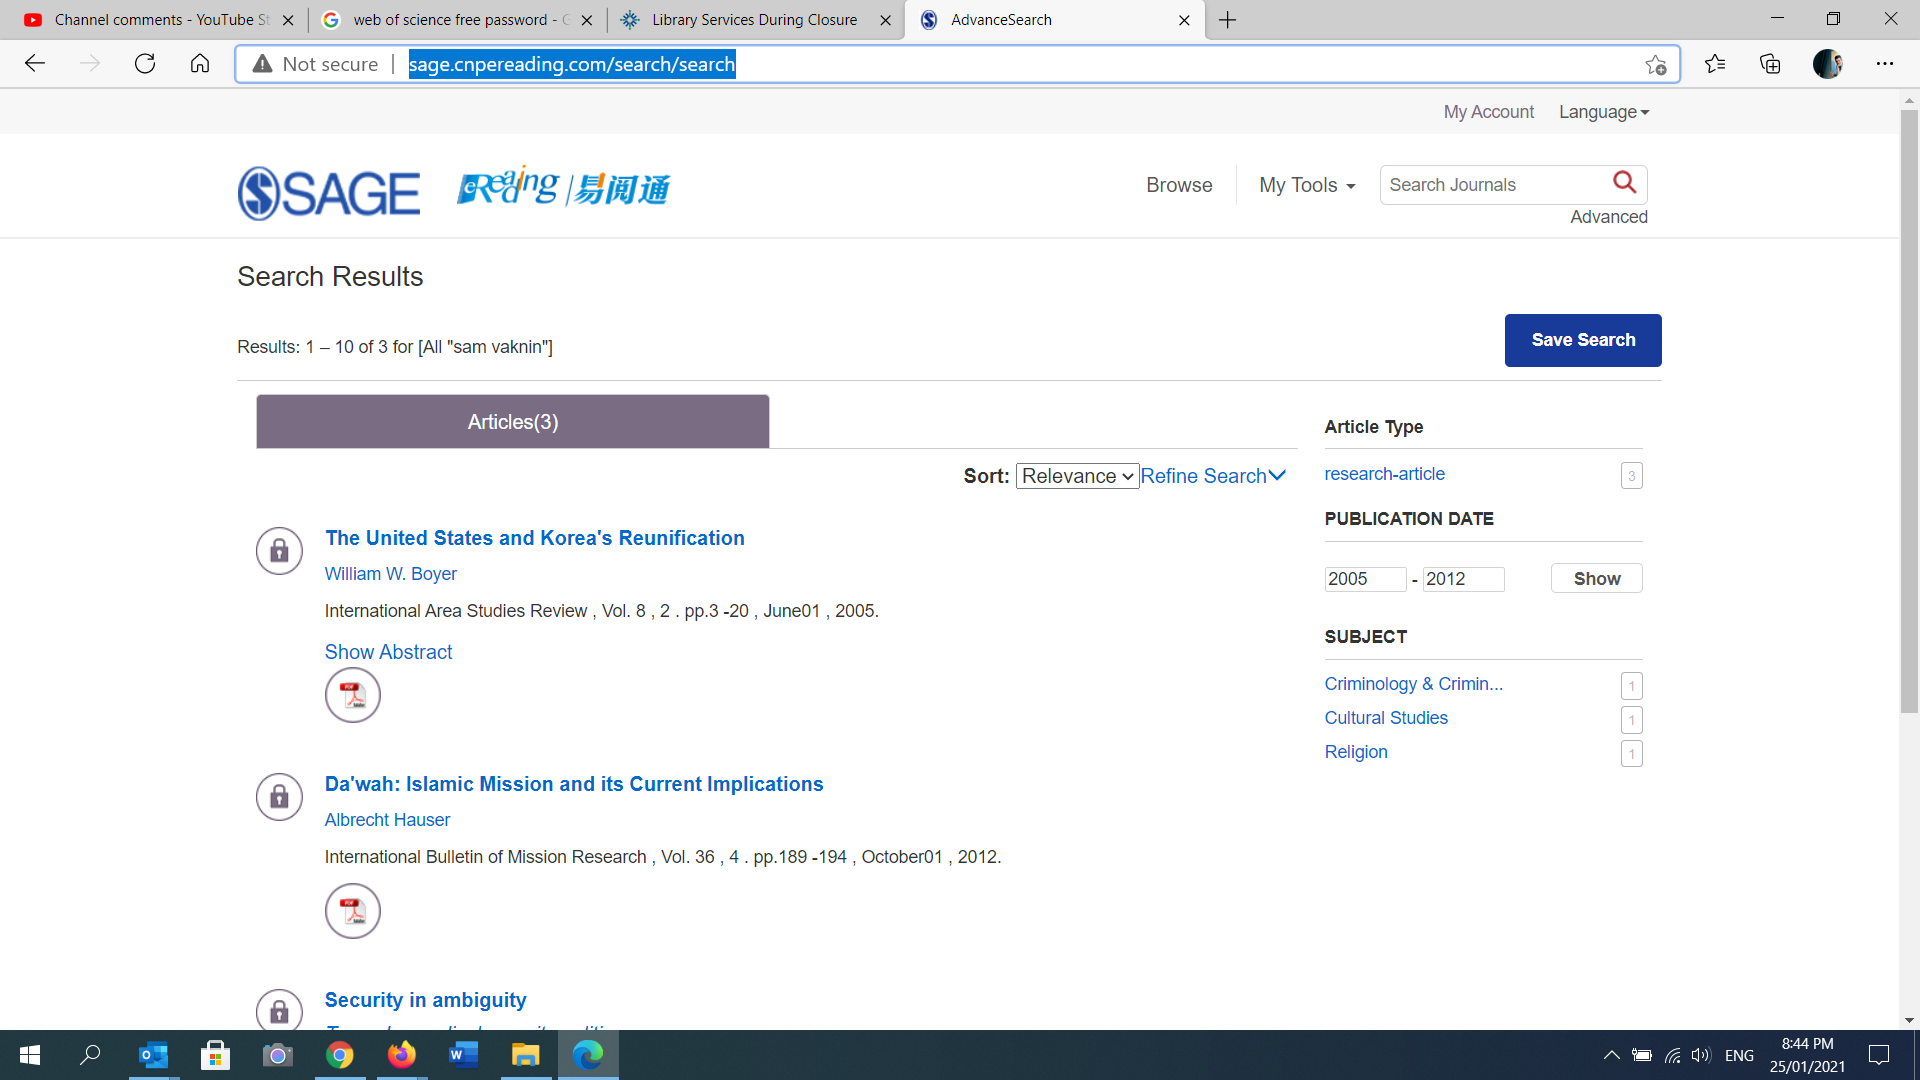This screenshot has height=1080, width=1920.
Task: Open PDF icon for Da'wah article
Action: click(x=353, y=911)
